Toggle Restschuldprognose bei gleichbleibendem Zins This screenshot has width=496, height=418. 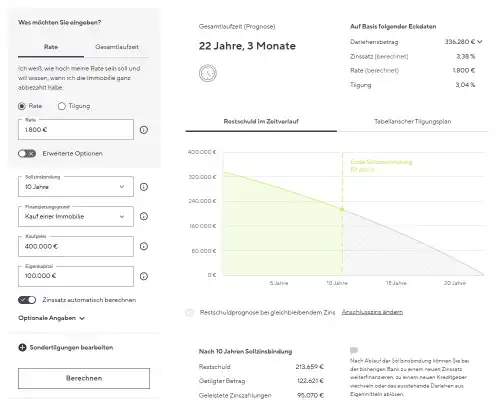[189, 313]
